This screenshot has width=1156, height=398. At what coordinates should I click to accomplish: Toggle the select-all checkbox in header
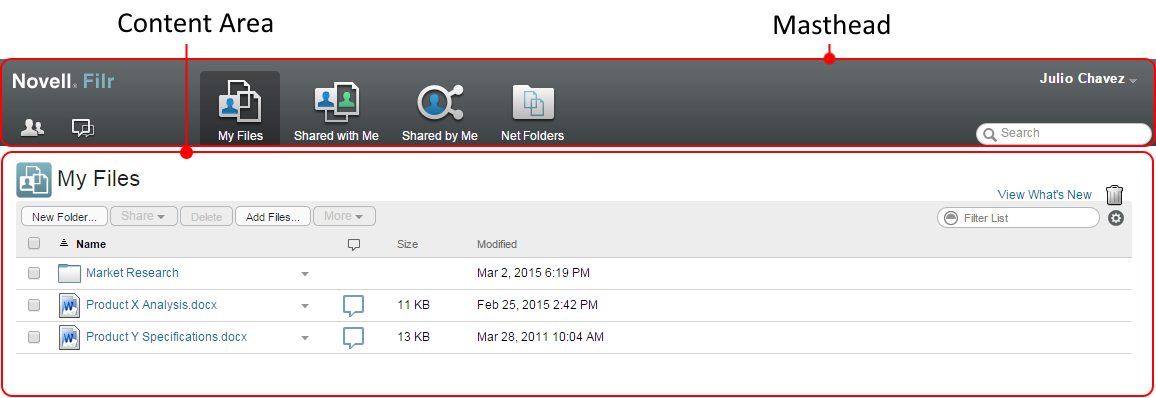34,243
